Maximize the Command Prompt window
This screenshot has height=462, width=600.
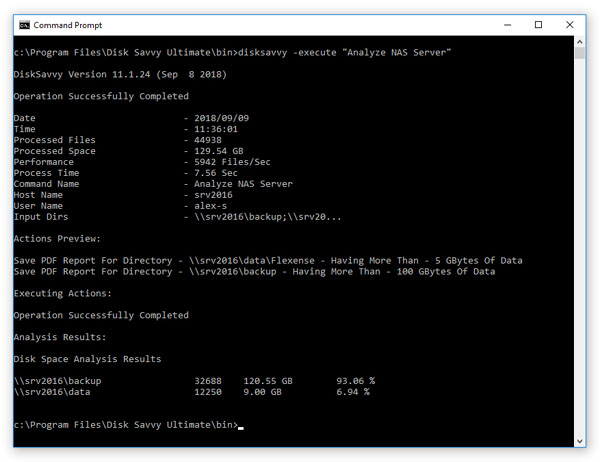pyautogui.click(x=538, y=25)
